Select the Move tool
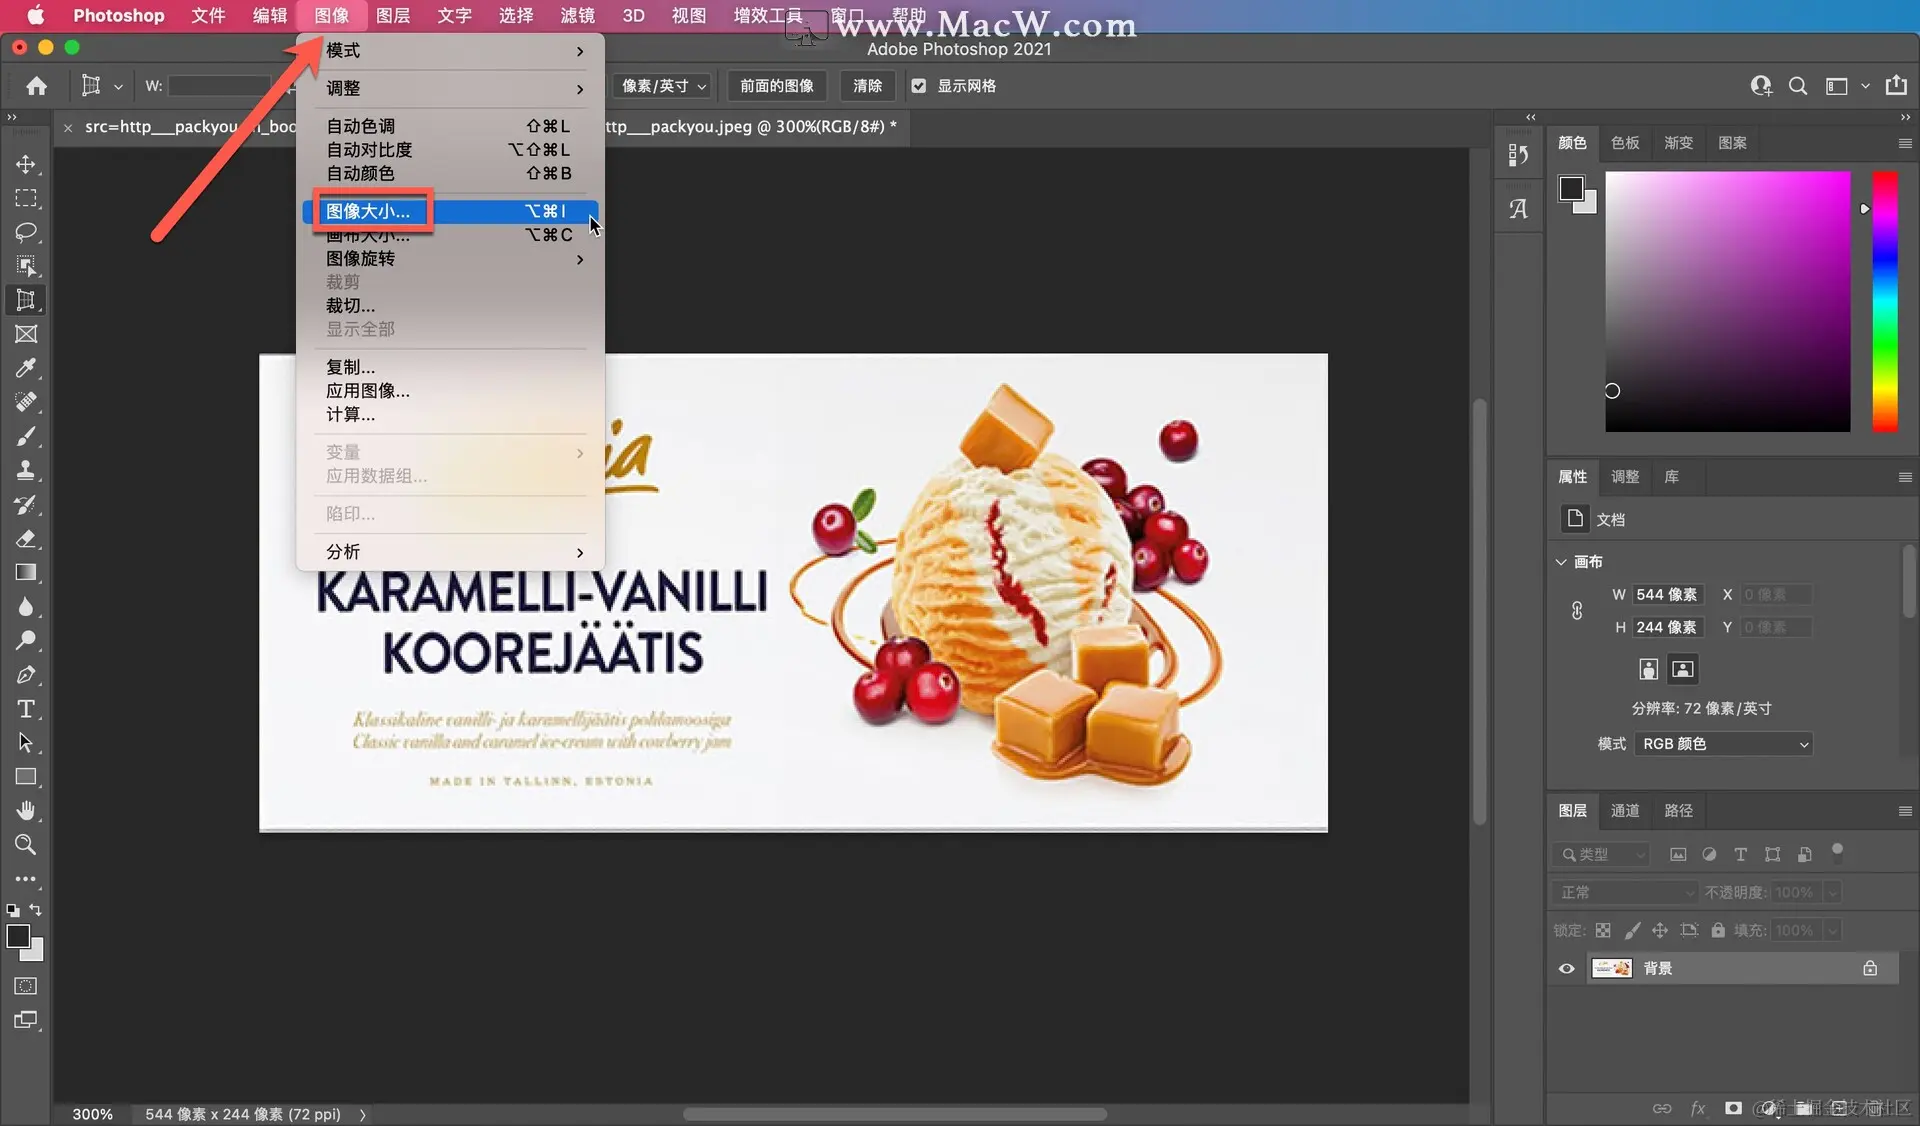 coord(26,164)
